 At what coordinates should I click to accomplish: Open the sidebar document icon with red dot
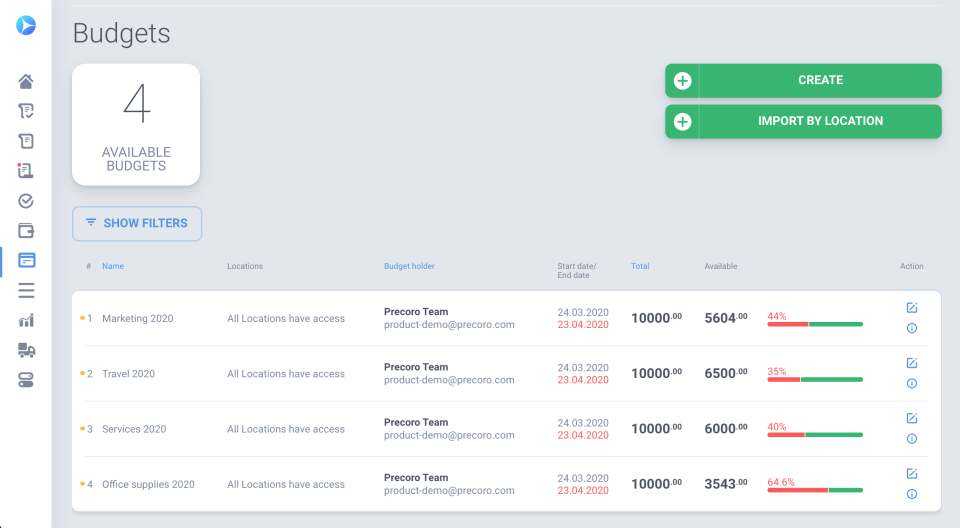[x=26, y=170]
